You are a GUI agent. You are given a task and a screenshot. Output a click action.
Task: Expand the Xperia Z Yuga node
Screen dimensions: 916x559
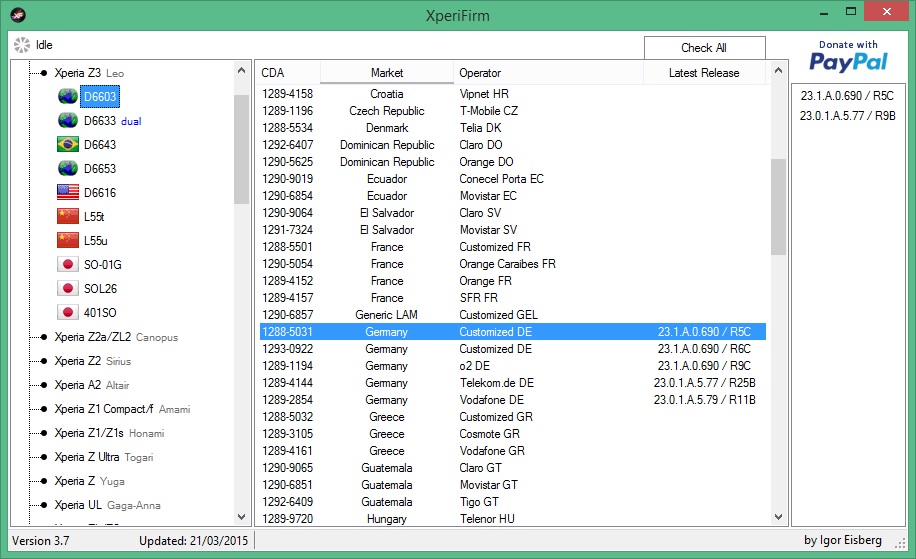(x=44, y=481)
